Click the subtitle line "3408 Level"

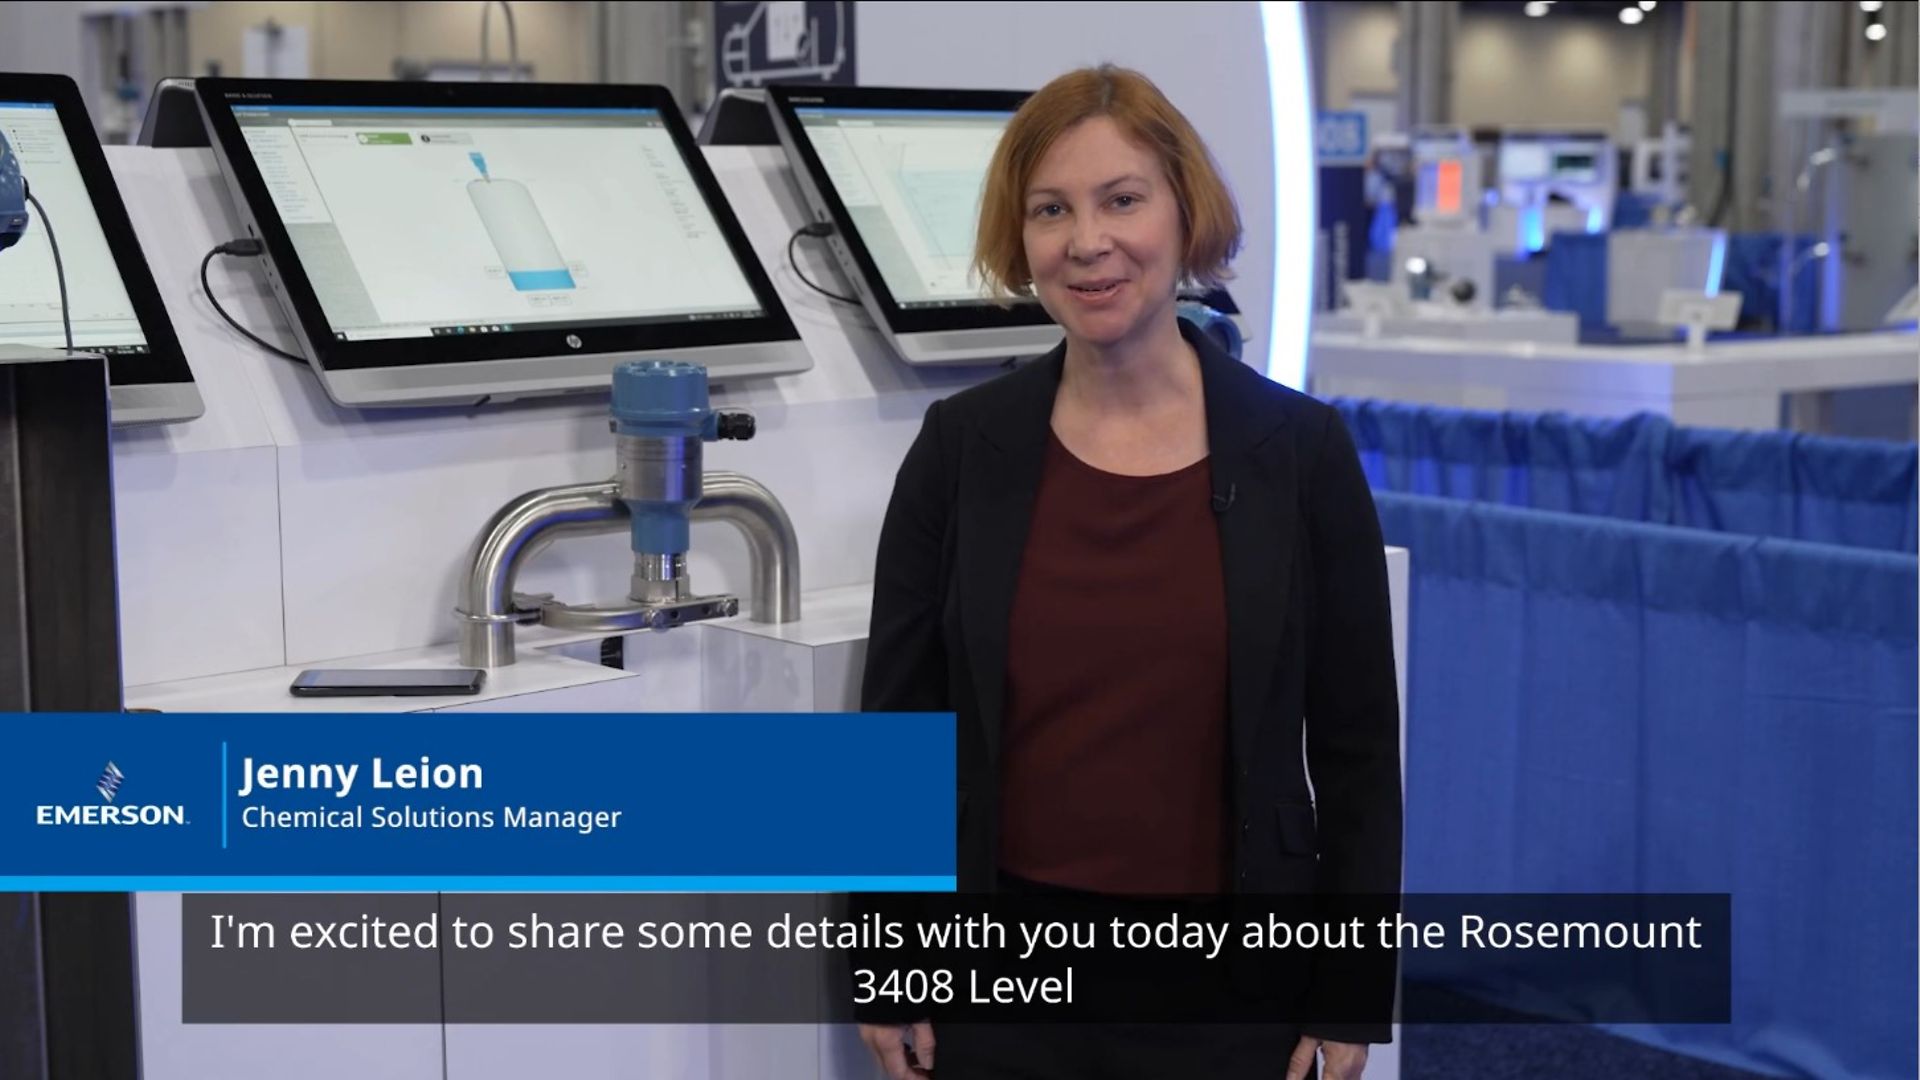962,987
